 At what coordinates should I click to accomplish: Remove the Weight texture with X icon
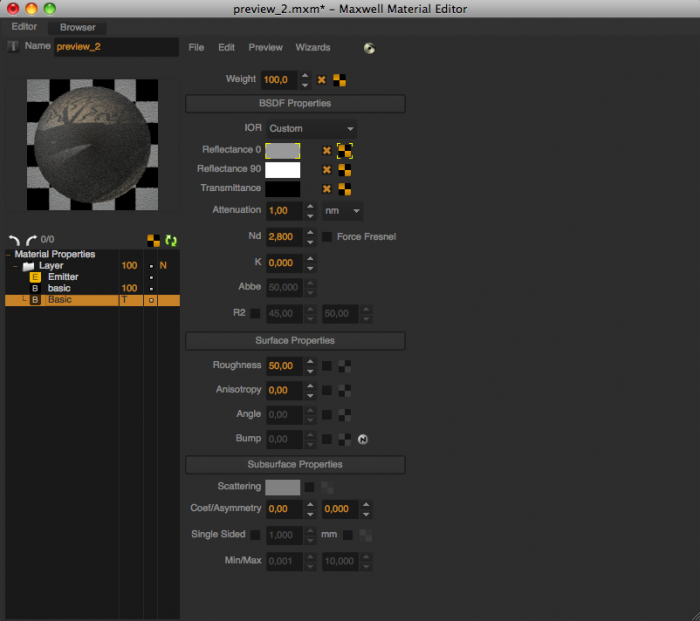point(321,80)
